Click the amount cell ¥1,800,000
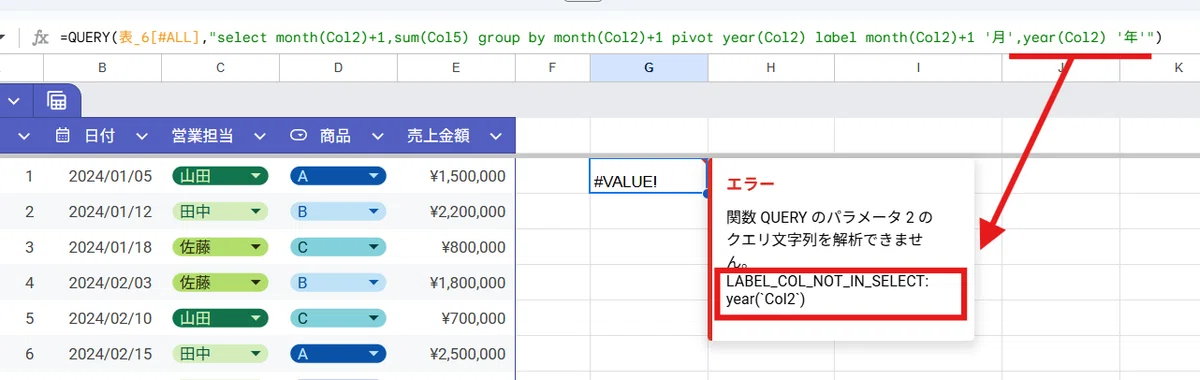This screenshot has width=1200, height=380. coord(467,283)
